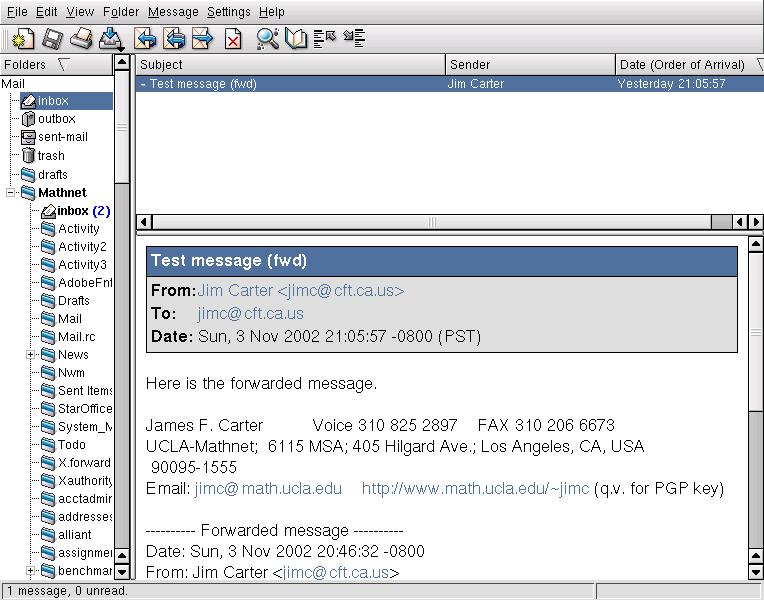Print the message using printer icon
Screen dimensions: 764x600
point(81,39)
